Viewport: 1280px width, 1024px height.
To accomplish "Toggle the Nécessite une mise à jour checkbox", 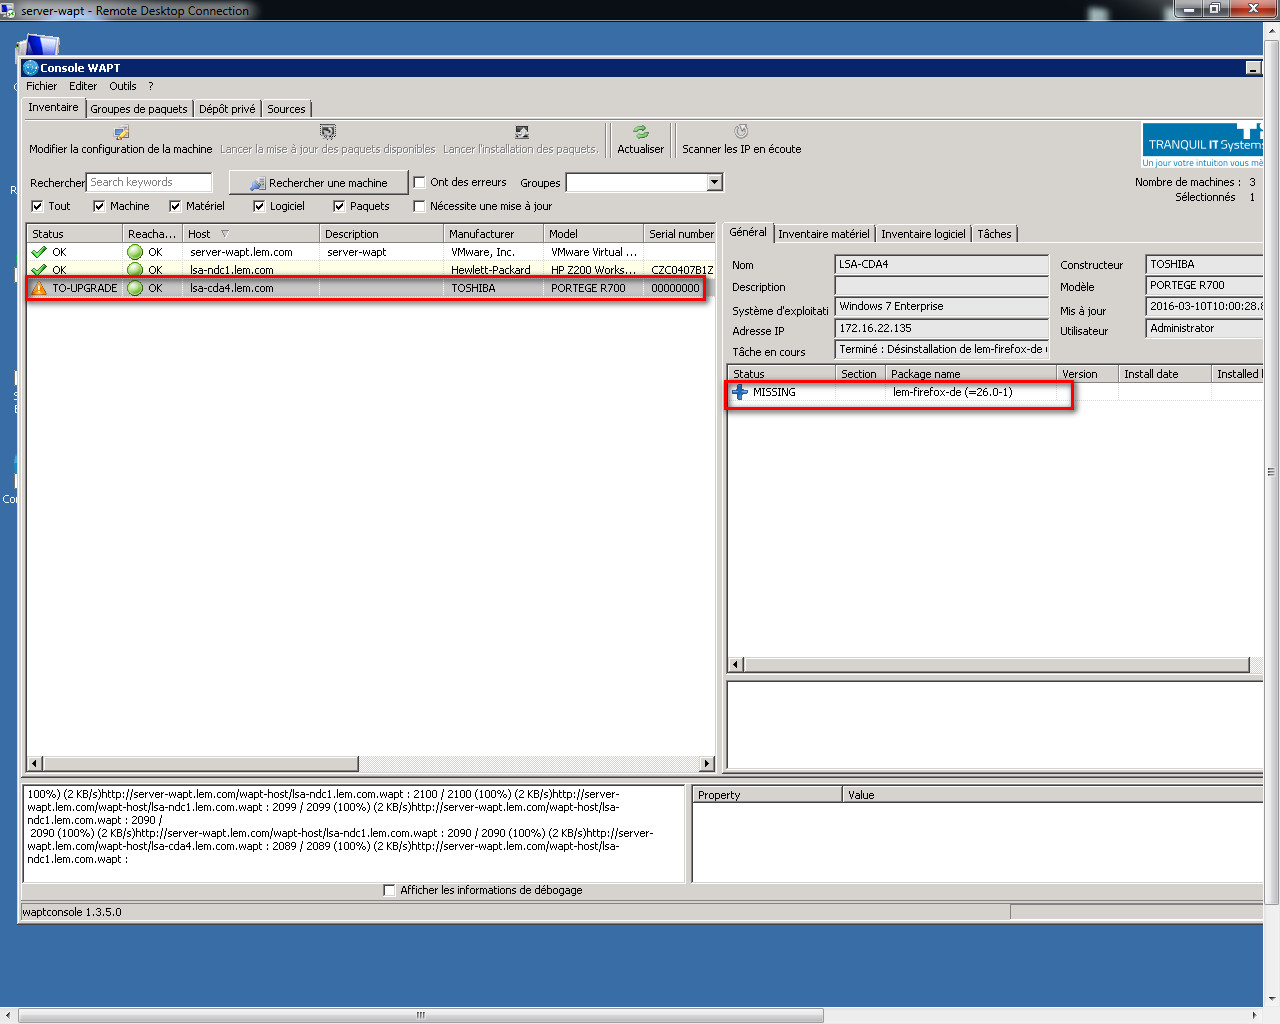I will click(x=420, y=206).
